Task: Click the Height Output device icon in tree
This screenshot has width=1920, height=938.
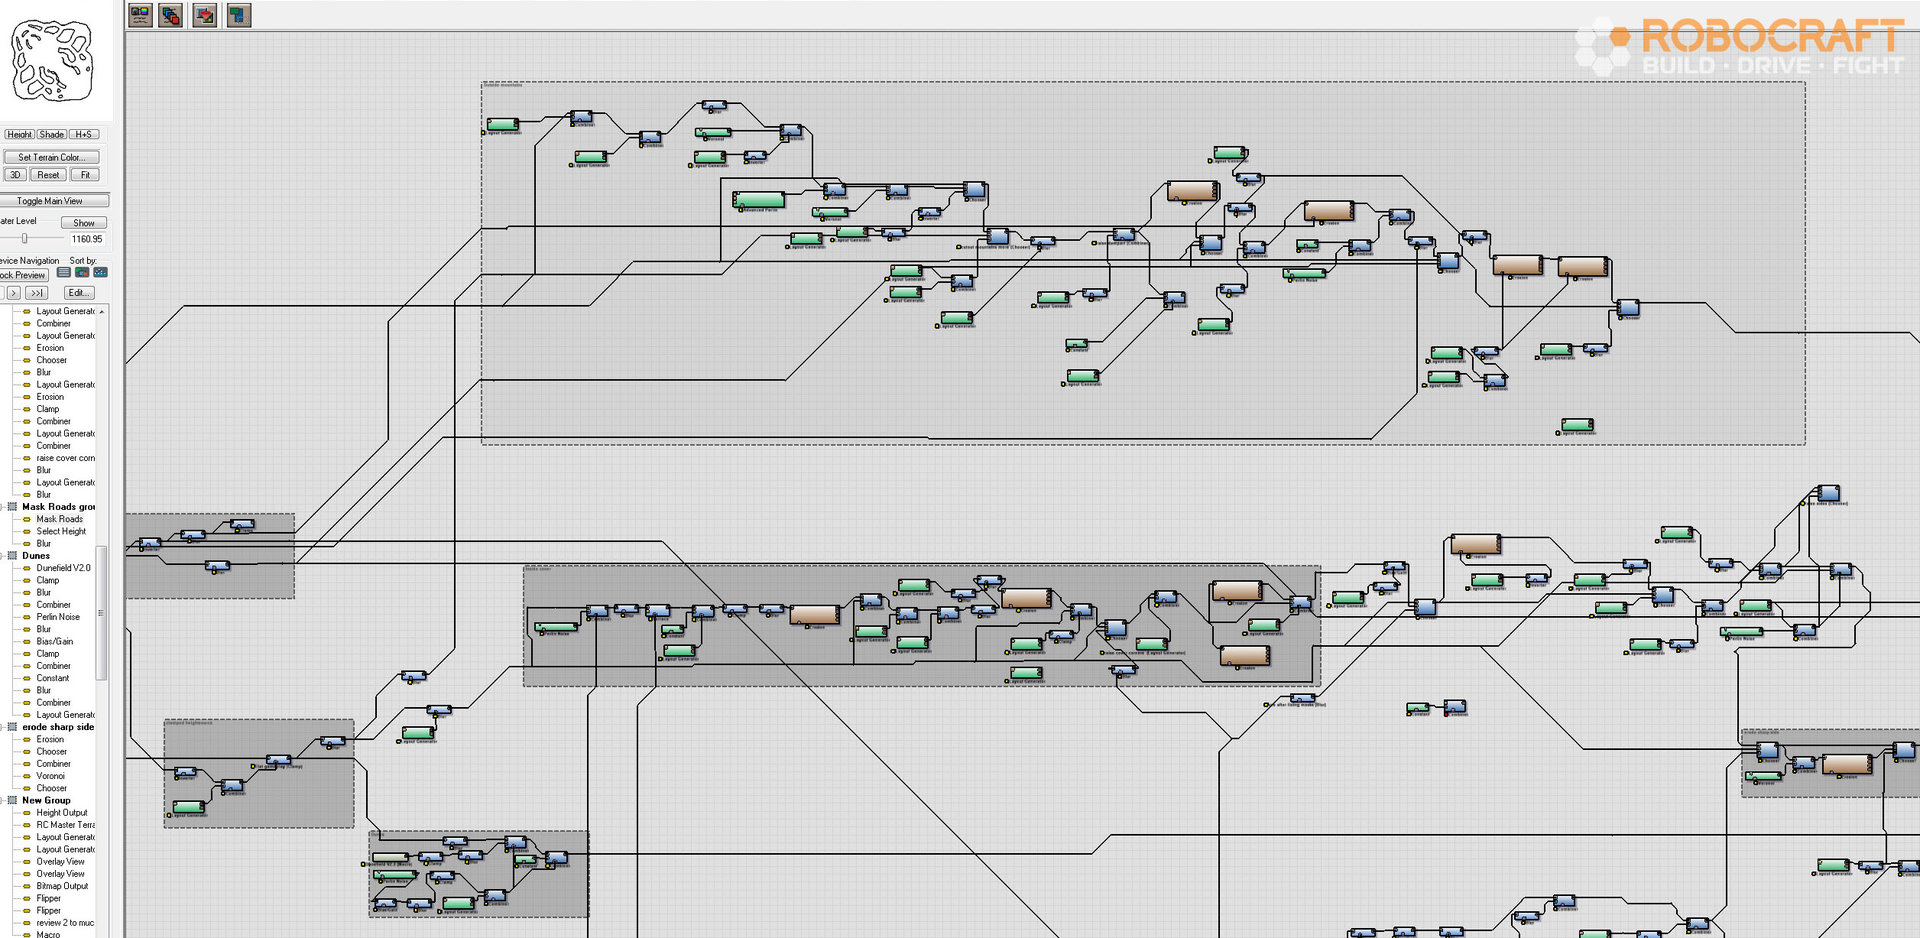Action: (27, 813)
